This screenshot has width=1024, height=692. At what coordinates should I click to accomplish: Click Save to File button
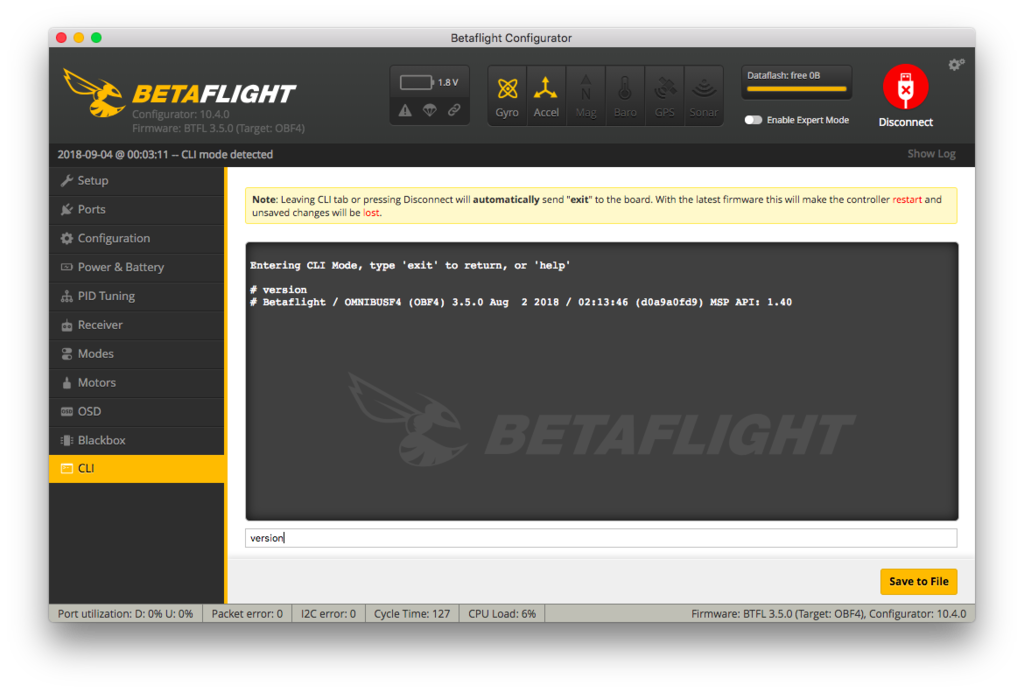(x=918, y=582)
